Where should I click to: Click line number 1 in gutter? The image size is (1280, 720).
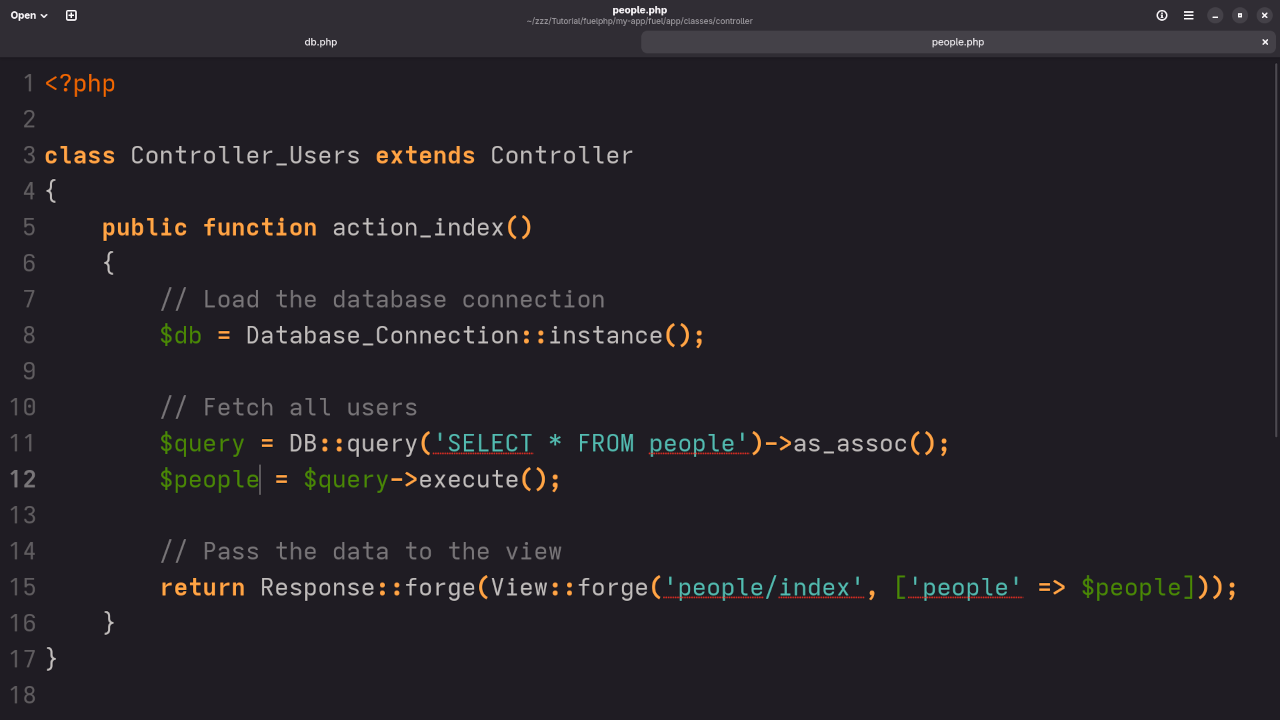coord(29,83)
